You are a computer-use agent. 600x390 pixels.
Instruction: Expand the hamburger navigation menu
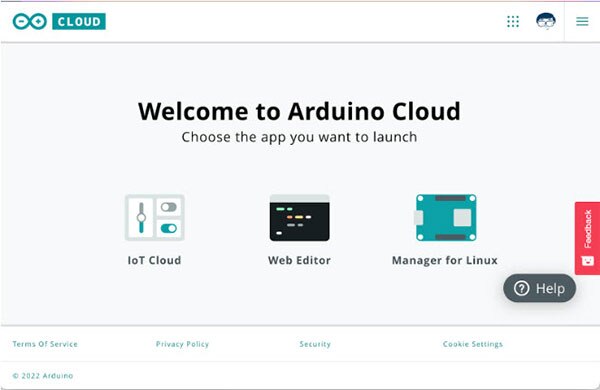tap(582, 21)
